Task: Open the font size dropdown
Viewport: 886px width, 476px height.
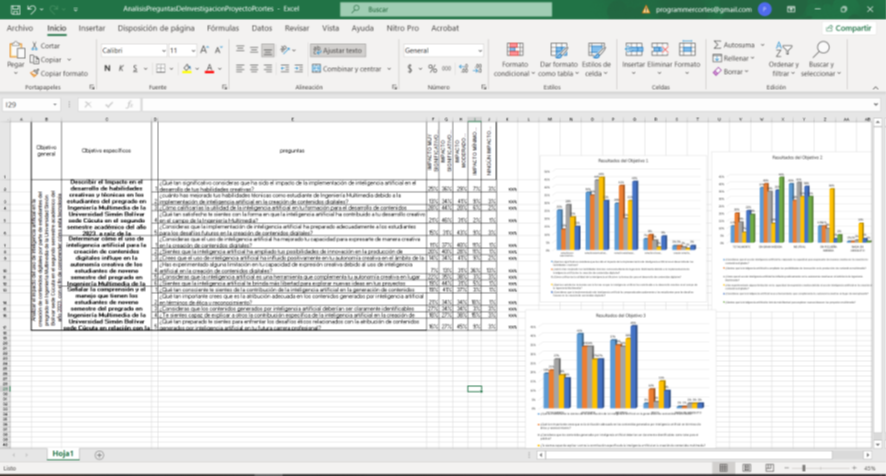Action: point(193,50)
